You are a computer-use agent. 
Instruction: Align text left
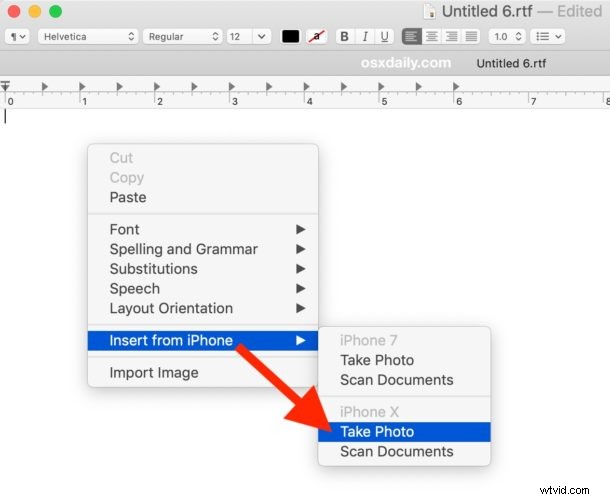pyautogui.click(x=412, y=37)
